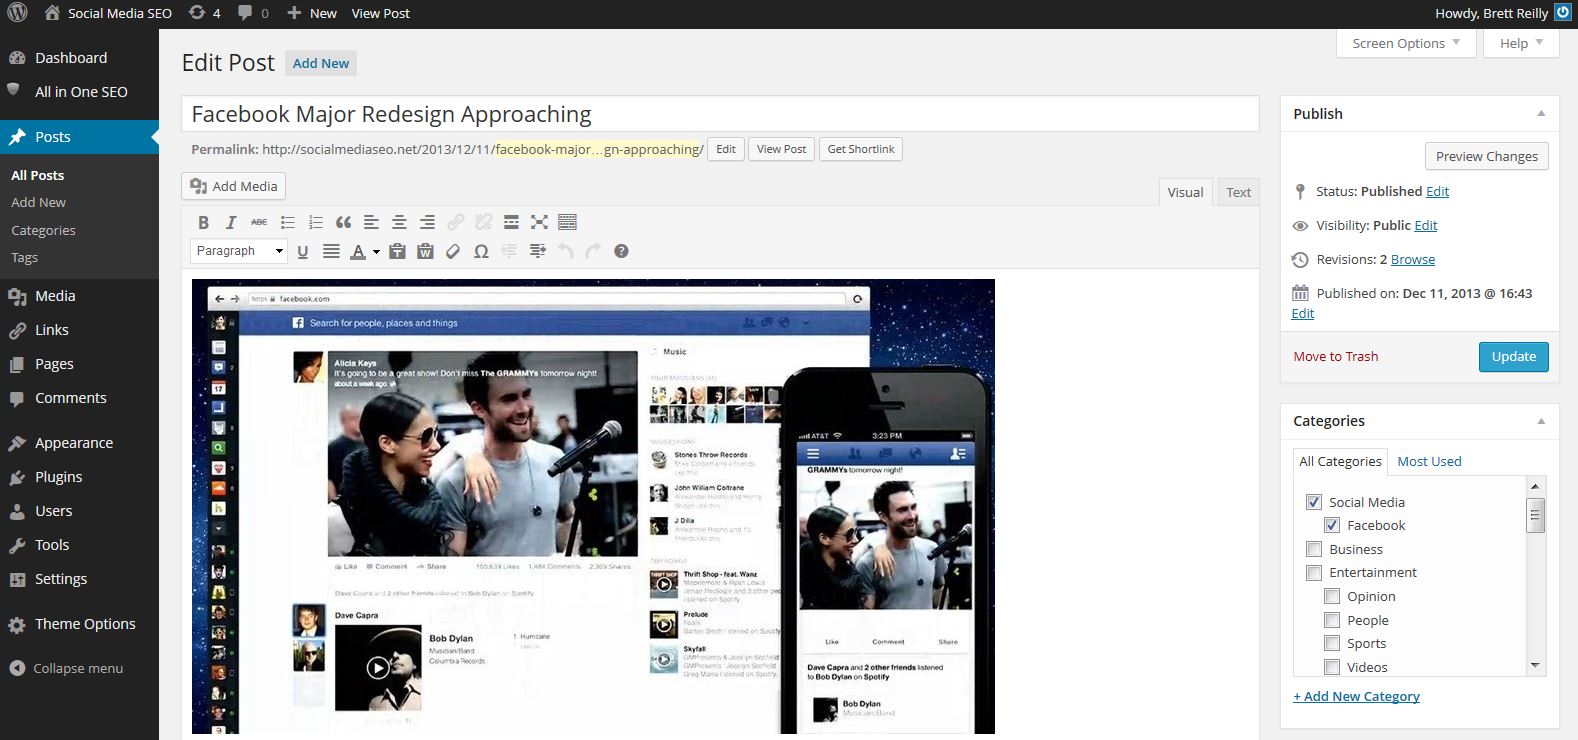Select the All Categories tab

click(1340, 461)
